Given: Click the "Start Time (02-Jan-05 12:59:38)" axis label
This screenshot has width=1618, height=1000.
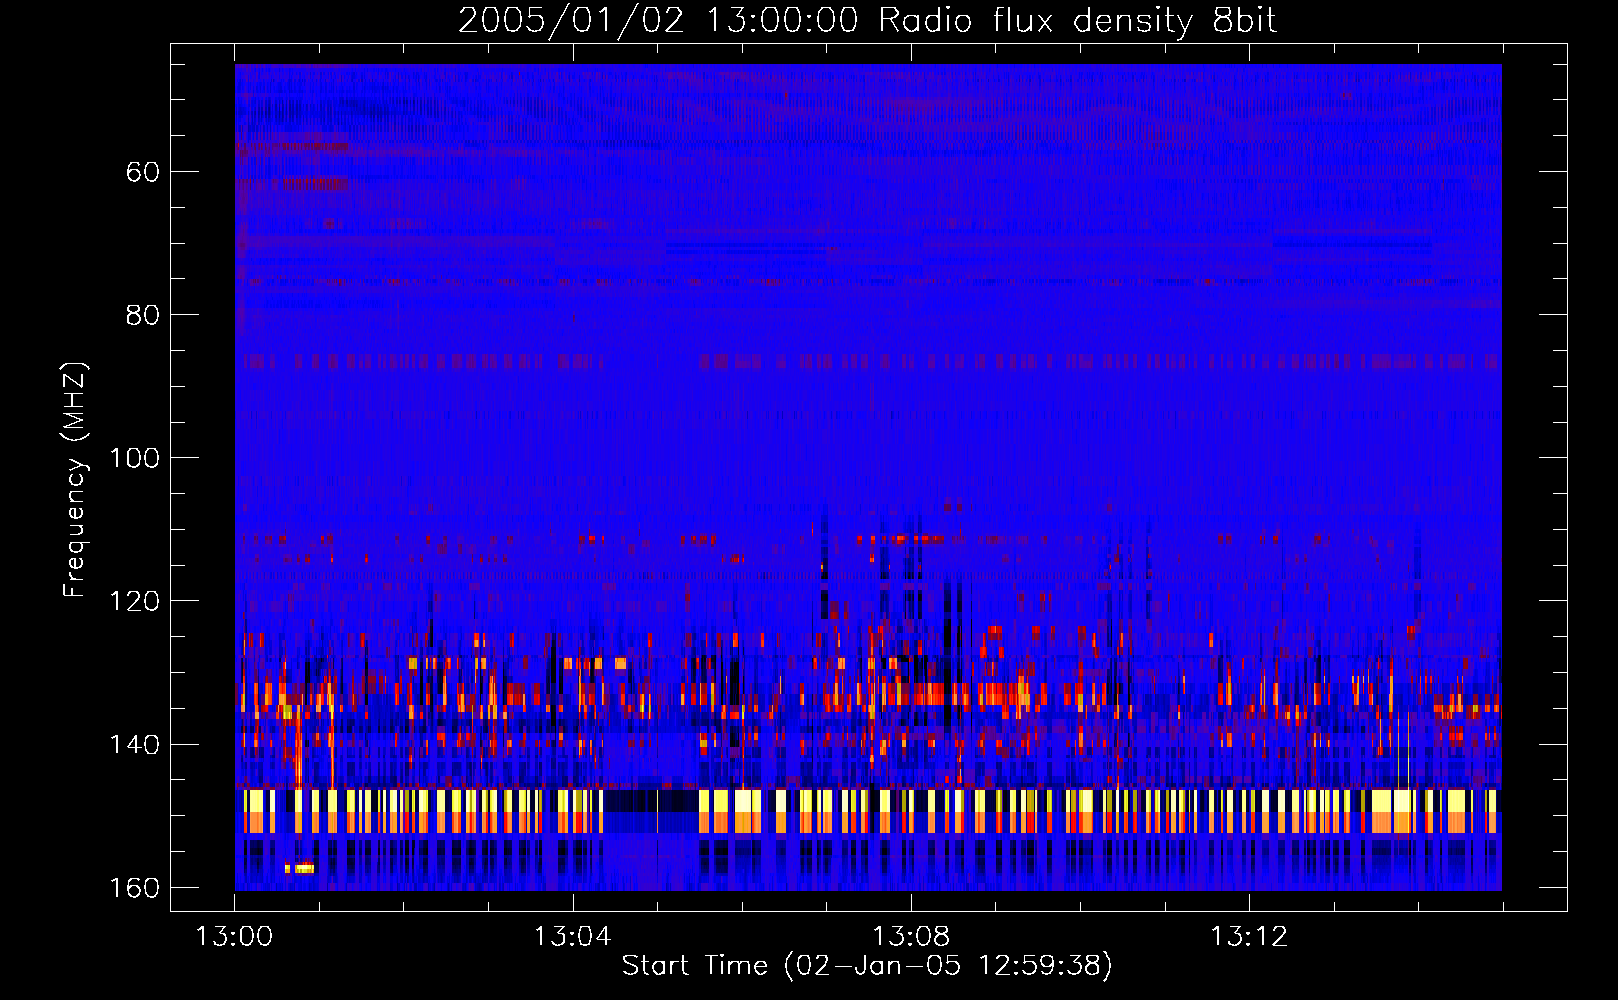Looking at the screenshot, I should [x=867, y=966].
